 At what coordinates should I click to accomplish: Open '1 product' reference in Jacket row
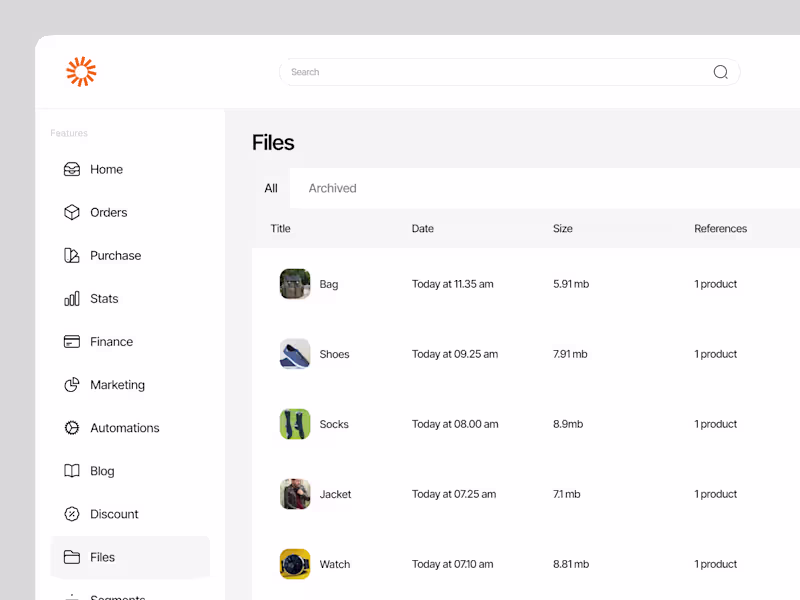716,494
